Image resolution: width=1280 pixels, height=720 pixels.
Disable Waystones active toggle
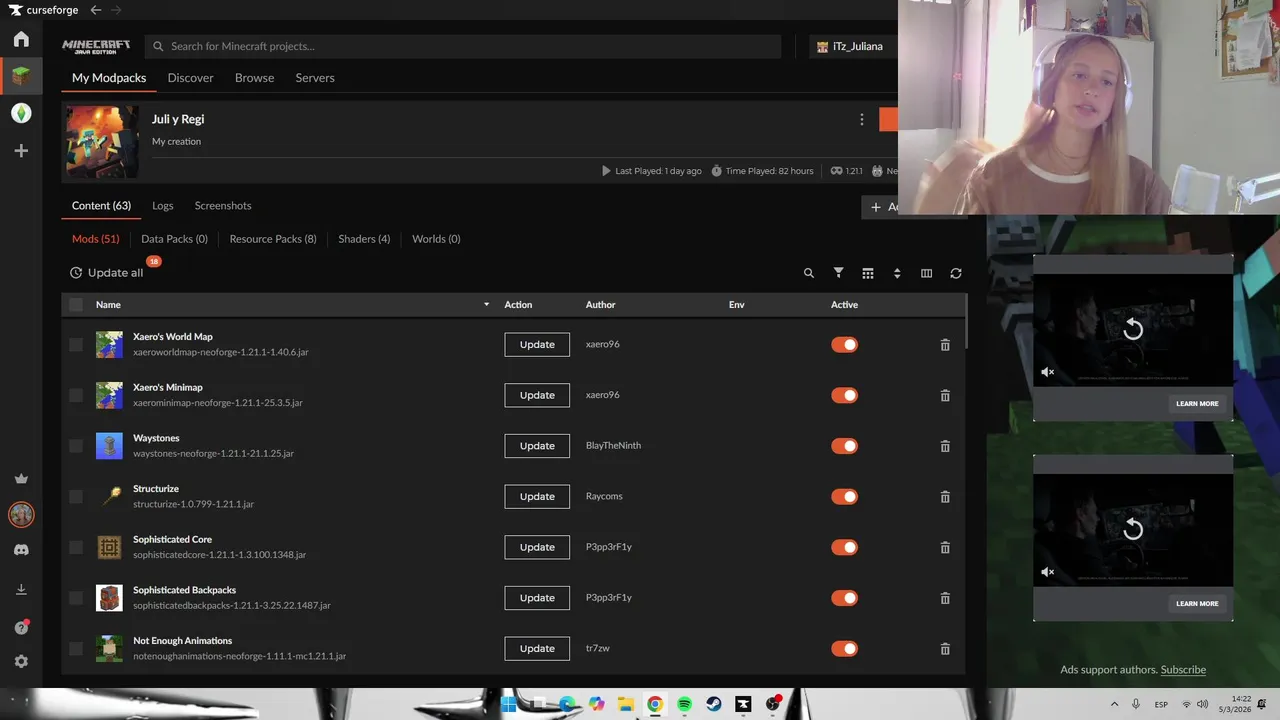point(844,446)
